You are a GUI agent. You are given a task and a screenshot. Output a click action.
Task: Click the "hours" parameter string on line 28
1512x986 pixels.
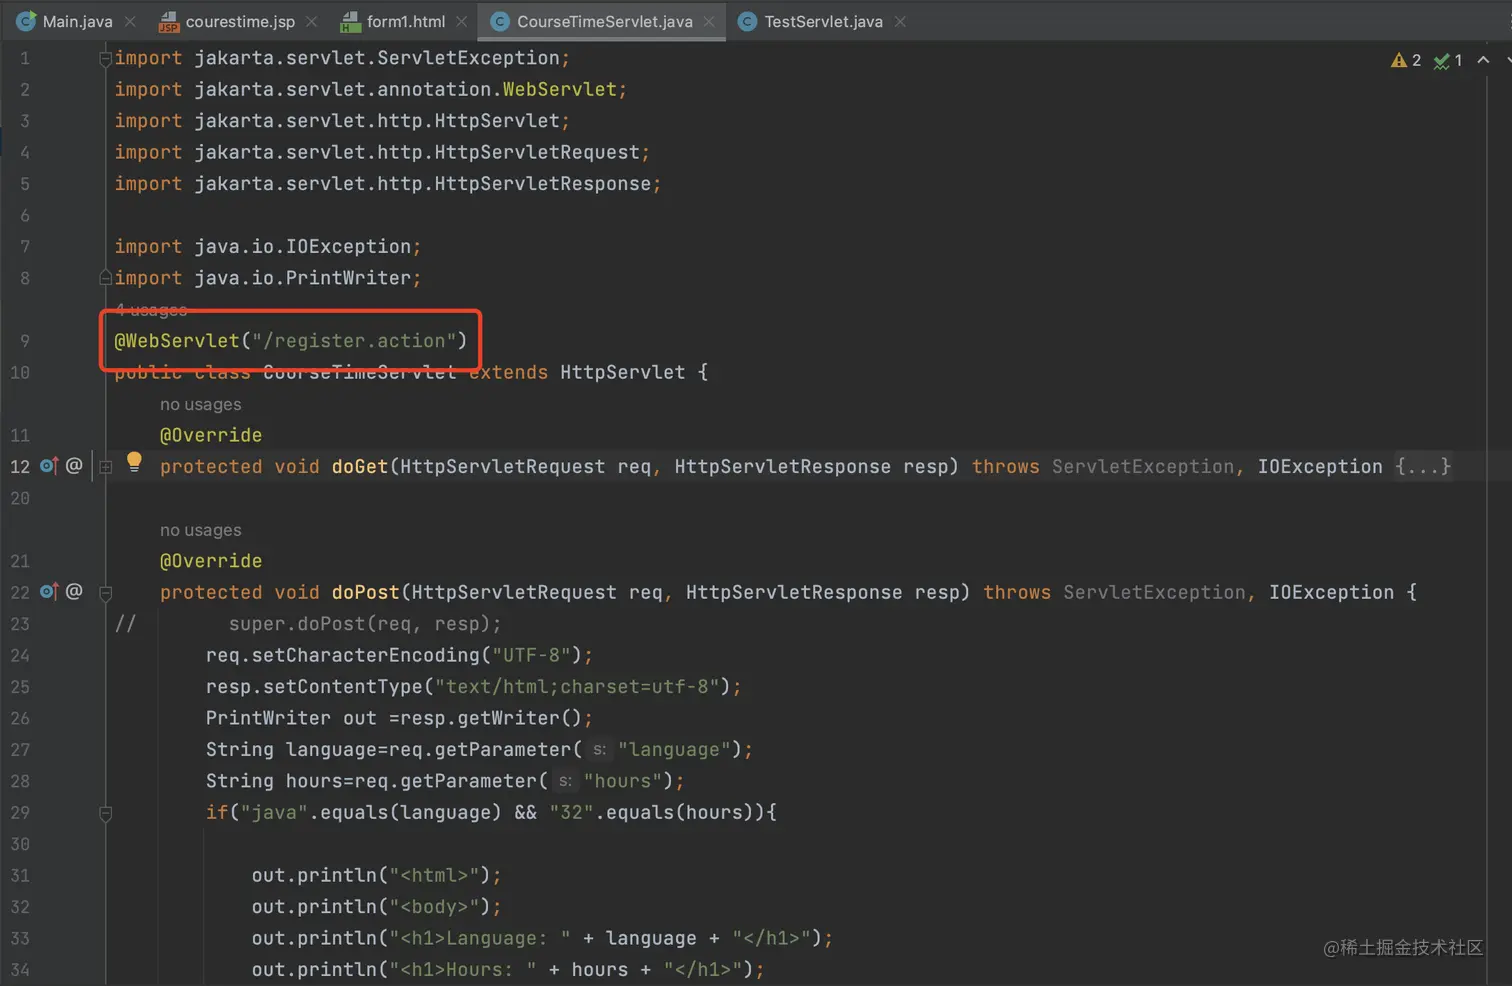(623, 781)
